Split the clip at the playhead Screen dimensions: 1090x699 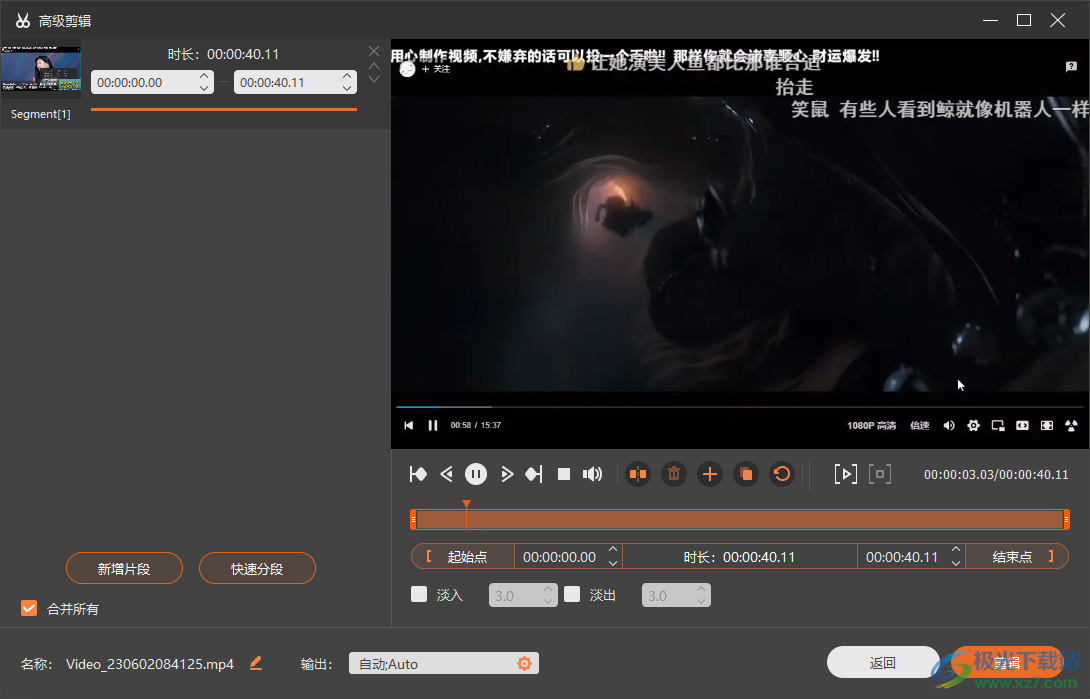(637, 474)
